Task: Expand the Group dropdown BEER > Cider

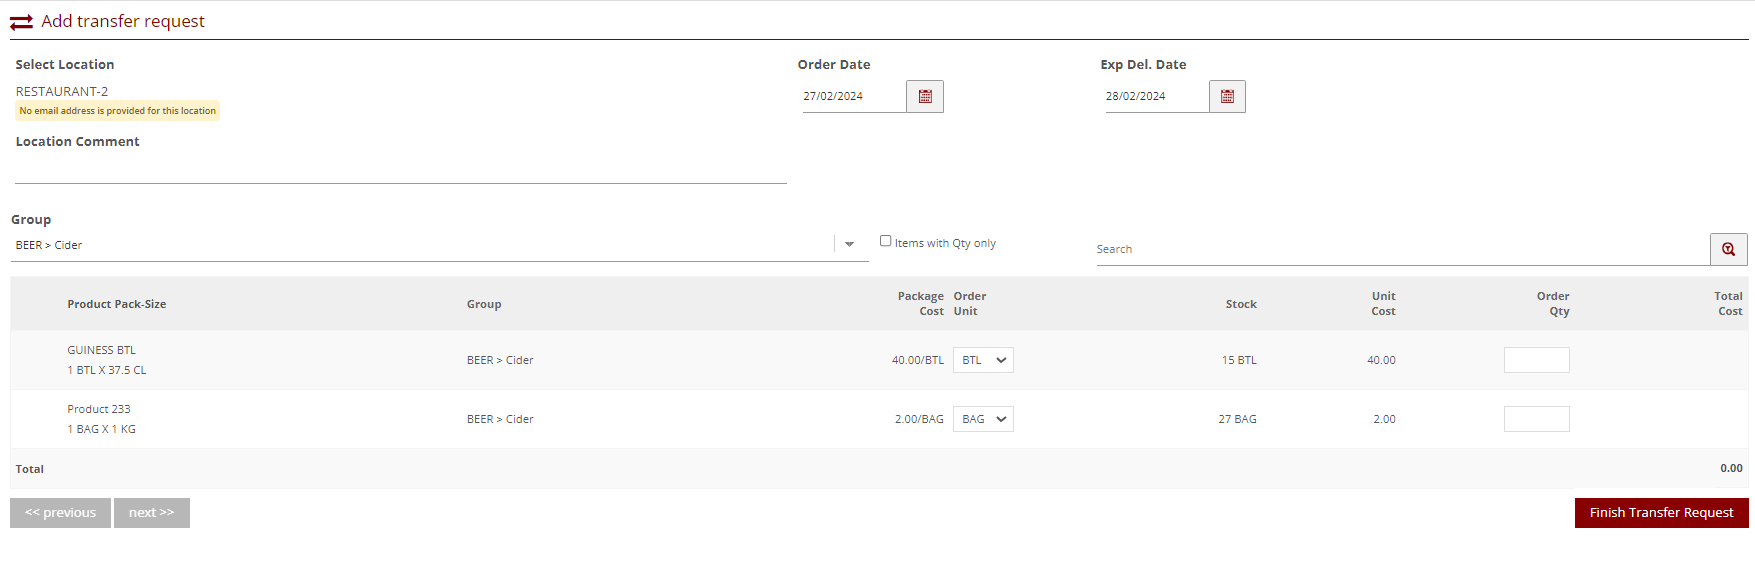Action: coord(849,245)
